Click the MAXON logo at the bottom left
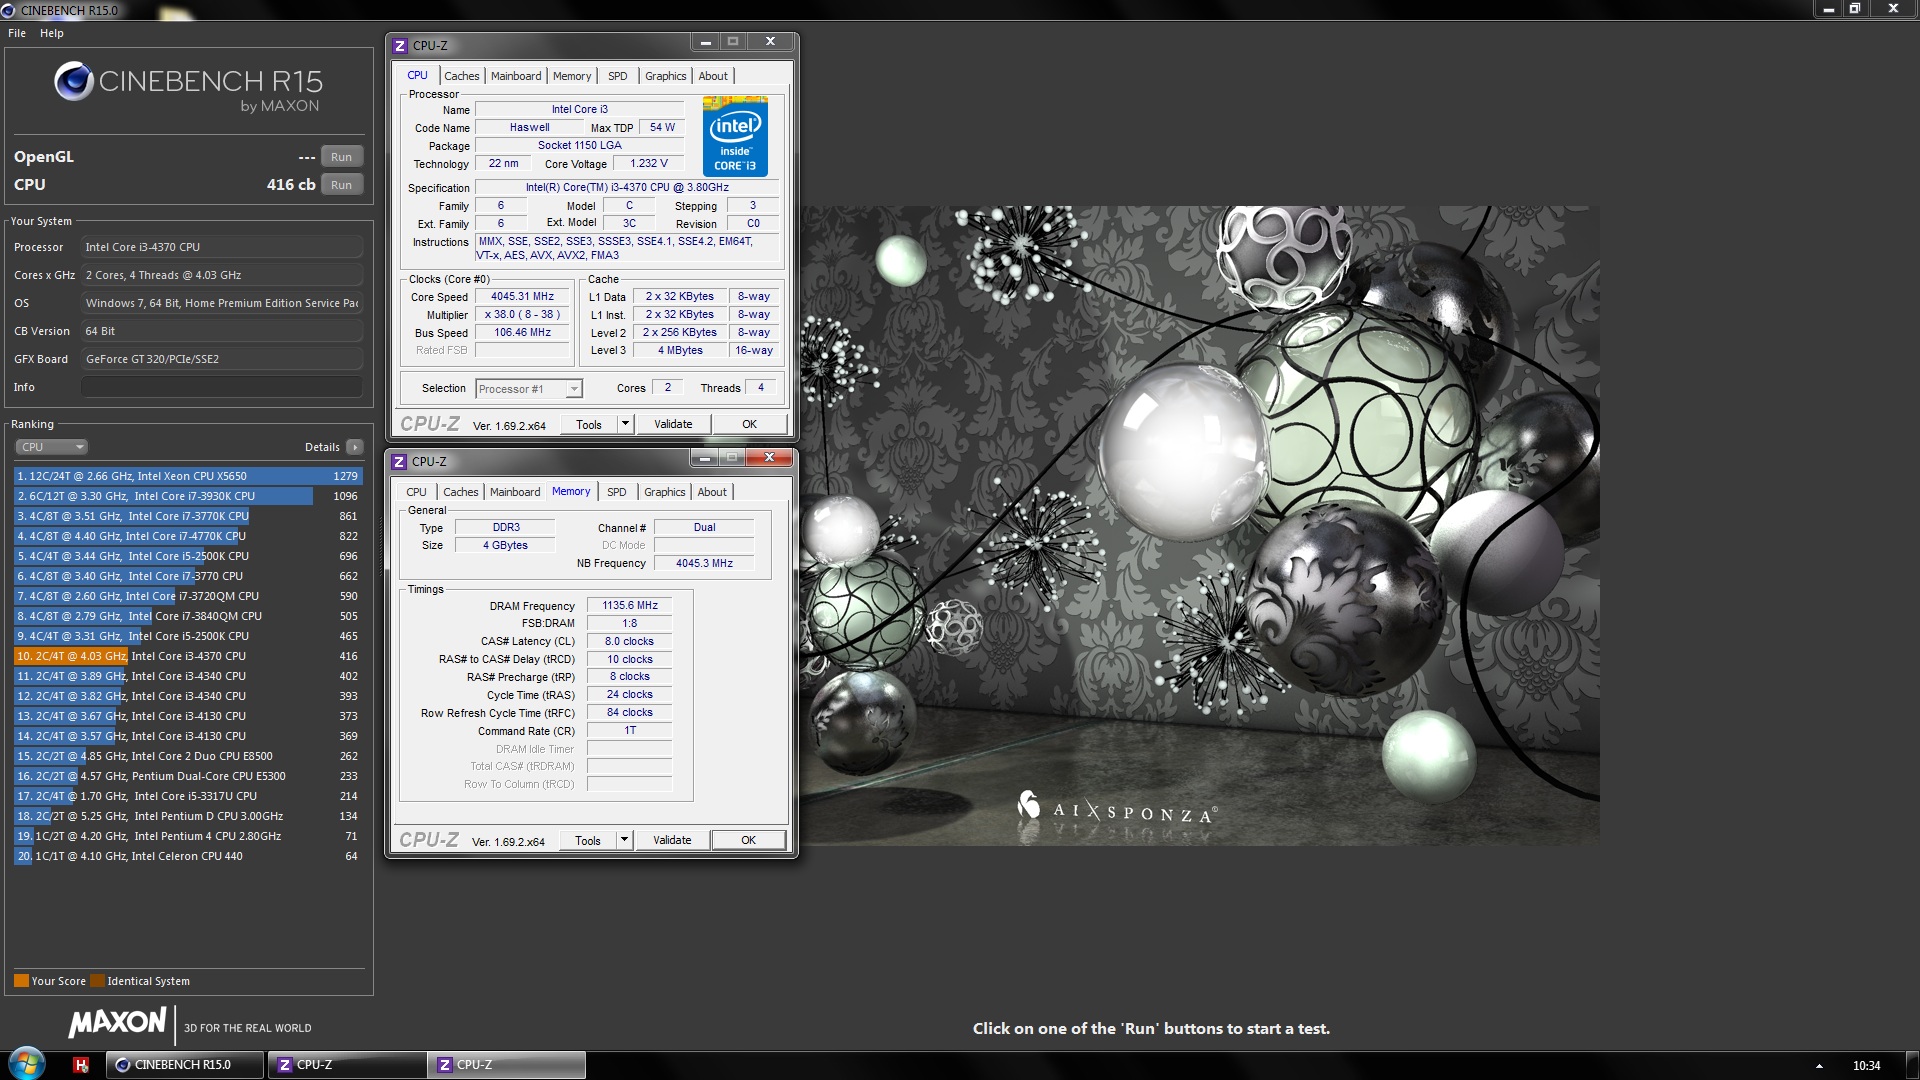This screenshot has width=1920, height=1080. (117, 1022)
